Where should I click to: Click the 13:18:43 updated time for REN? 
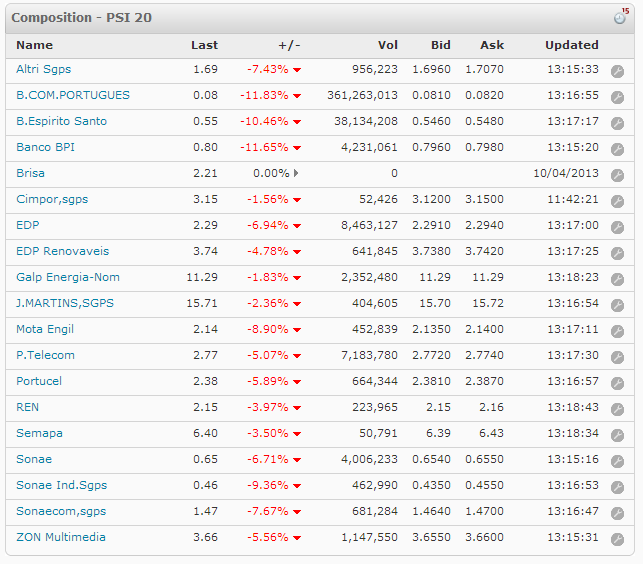(x=573, y=407)
